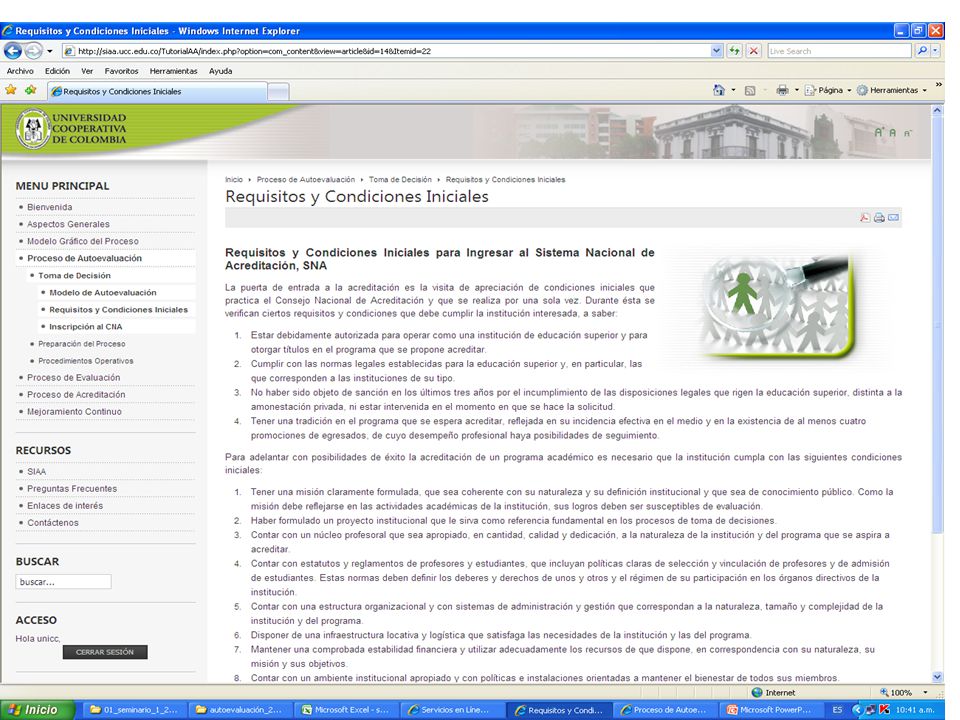This screenshot has height=720, width=960.
Task: Click the Toma de Decisión breadcrumb link
Action: [400, 179]
